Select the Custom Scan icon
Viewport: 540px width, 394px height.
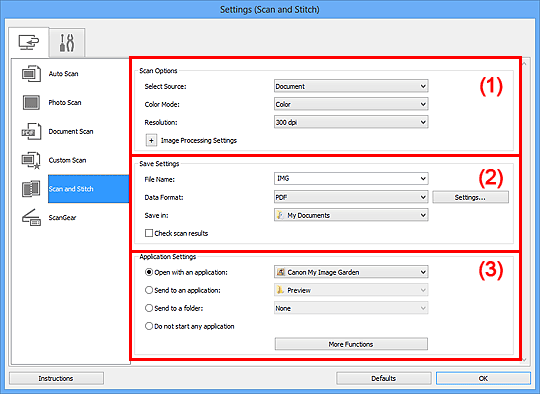(x=31, y=160)
